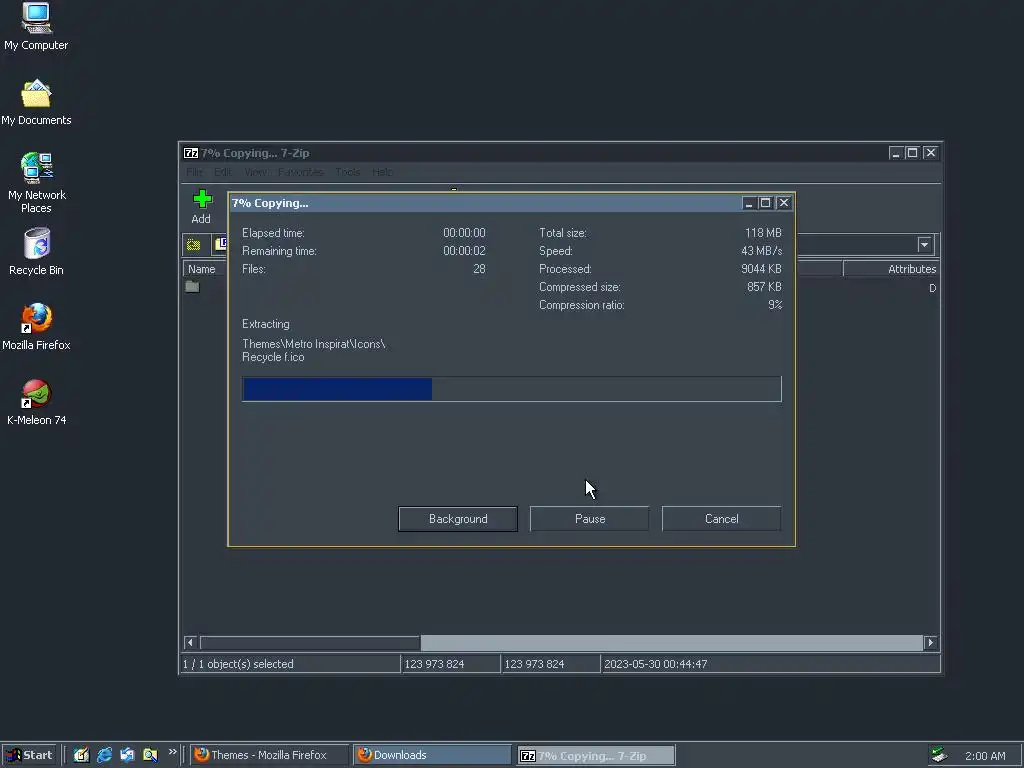Close the 7-Zip main window
The height and width of the screenshot is (768, 1024).
(x=931, y=153)
